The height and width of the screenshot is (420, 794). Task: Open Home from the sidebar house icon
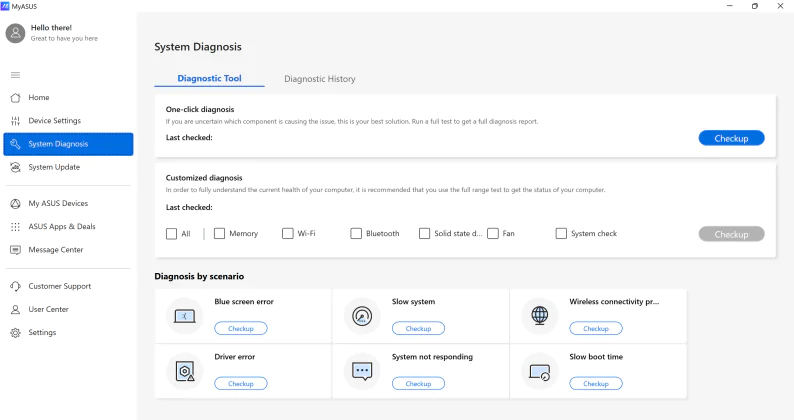(x=16, y=98)
